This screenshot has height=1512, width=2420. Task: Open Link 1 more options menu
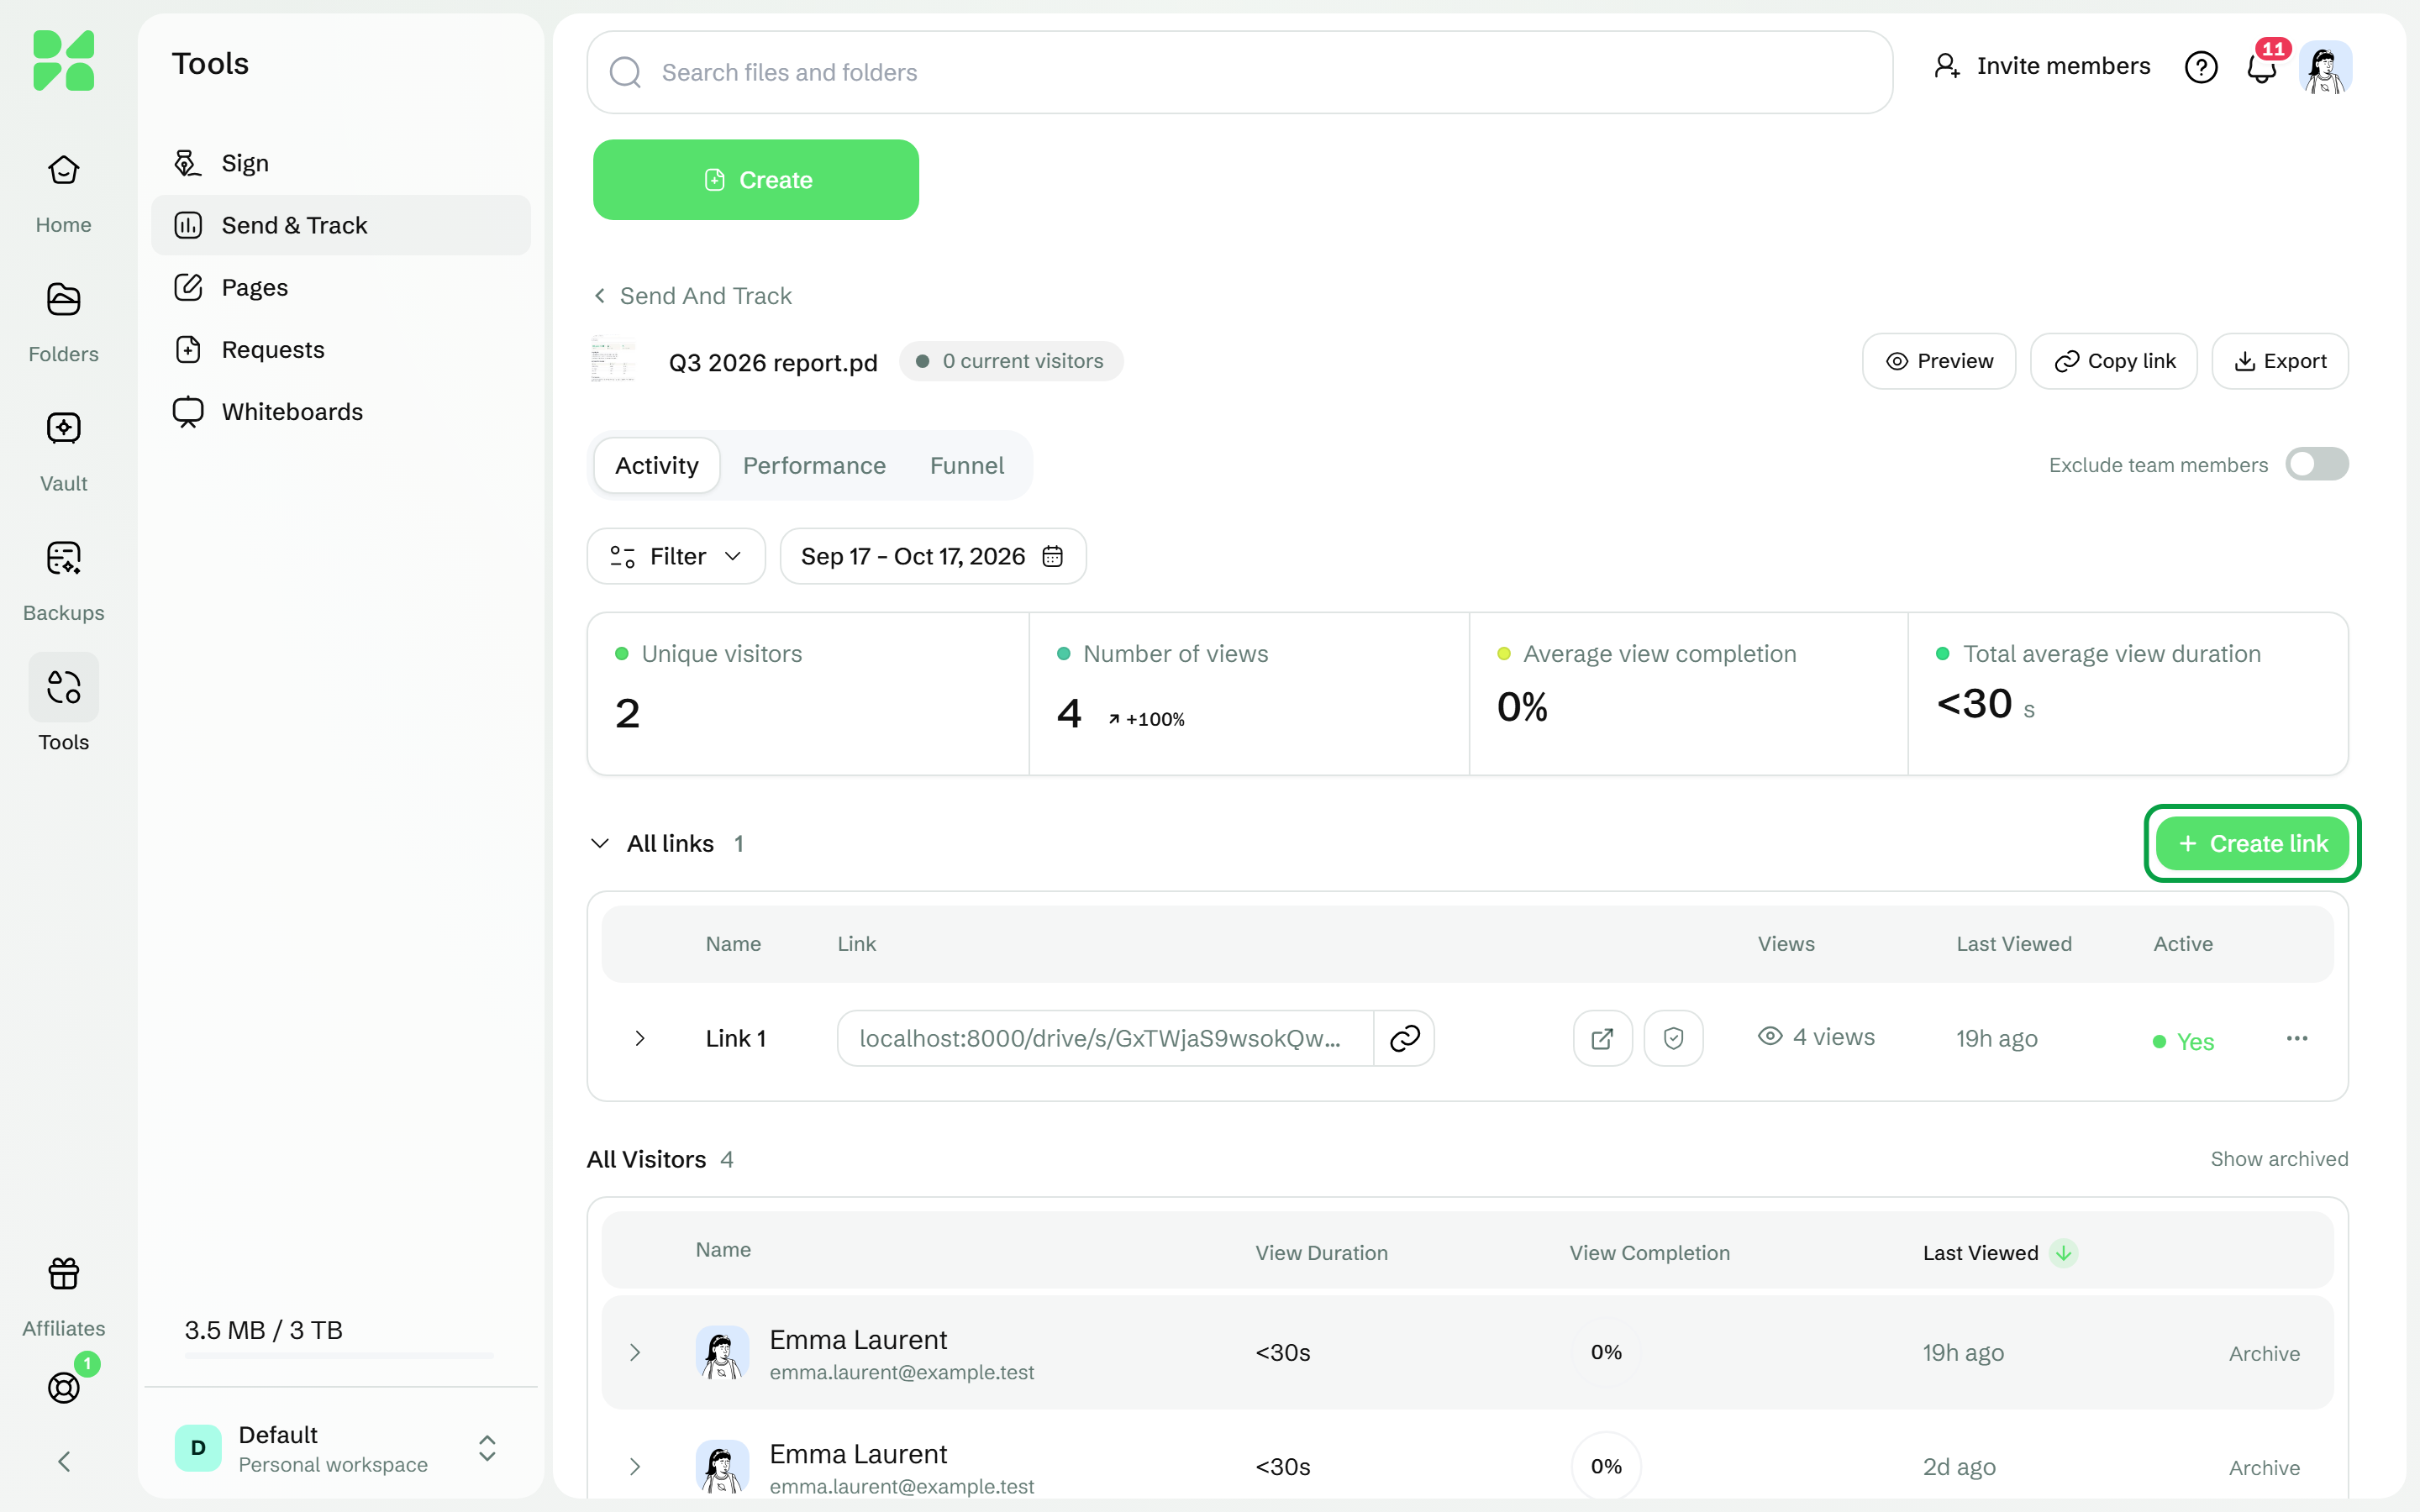pyautogui.click(x=2296, y=1038)
